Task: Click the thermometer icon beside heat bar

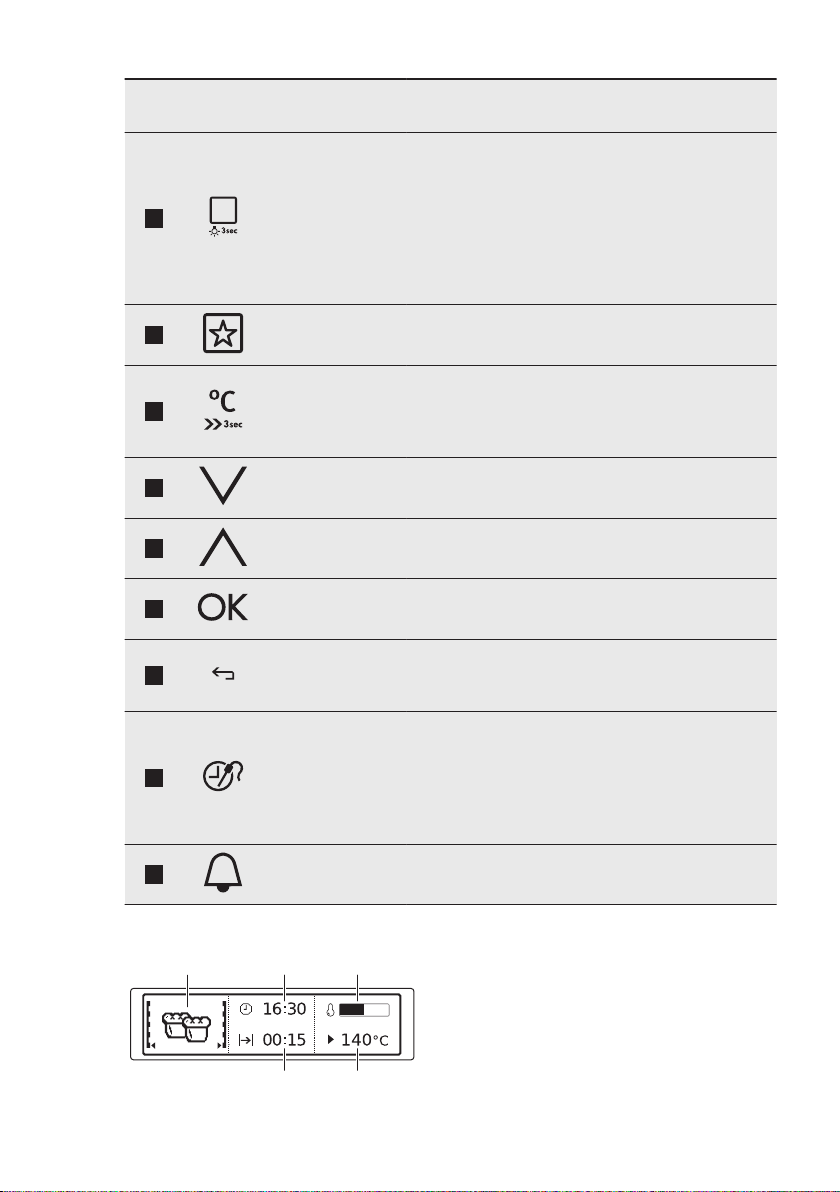Action: point(331,1010)
